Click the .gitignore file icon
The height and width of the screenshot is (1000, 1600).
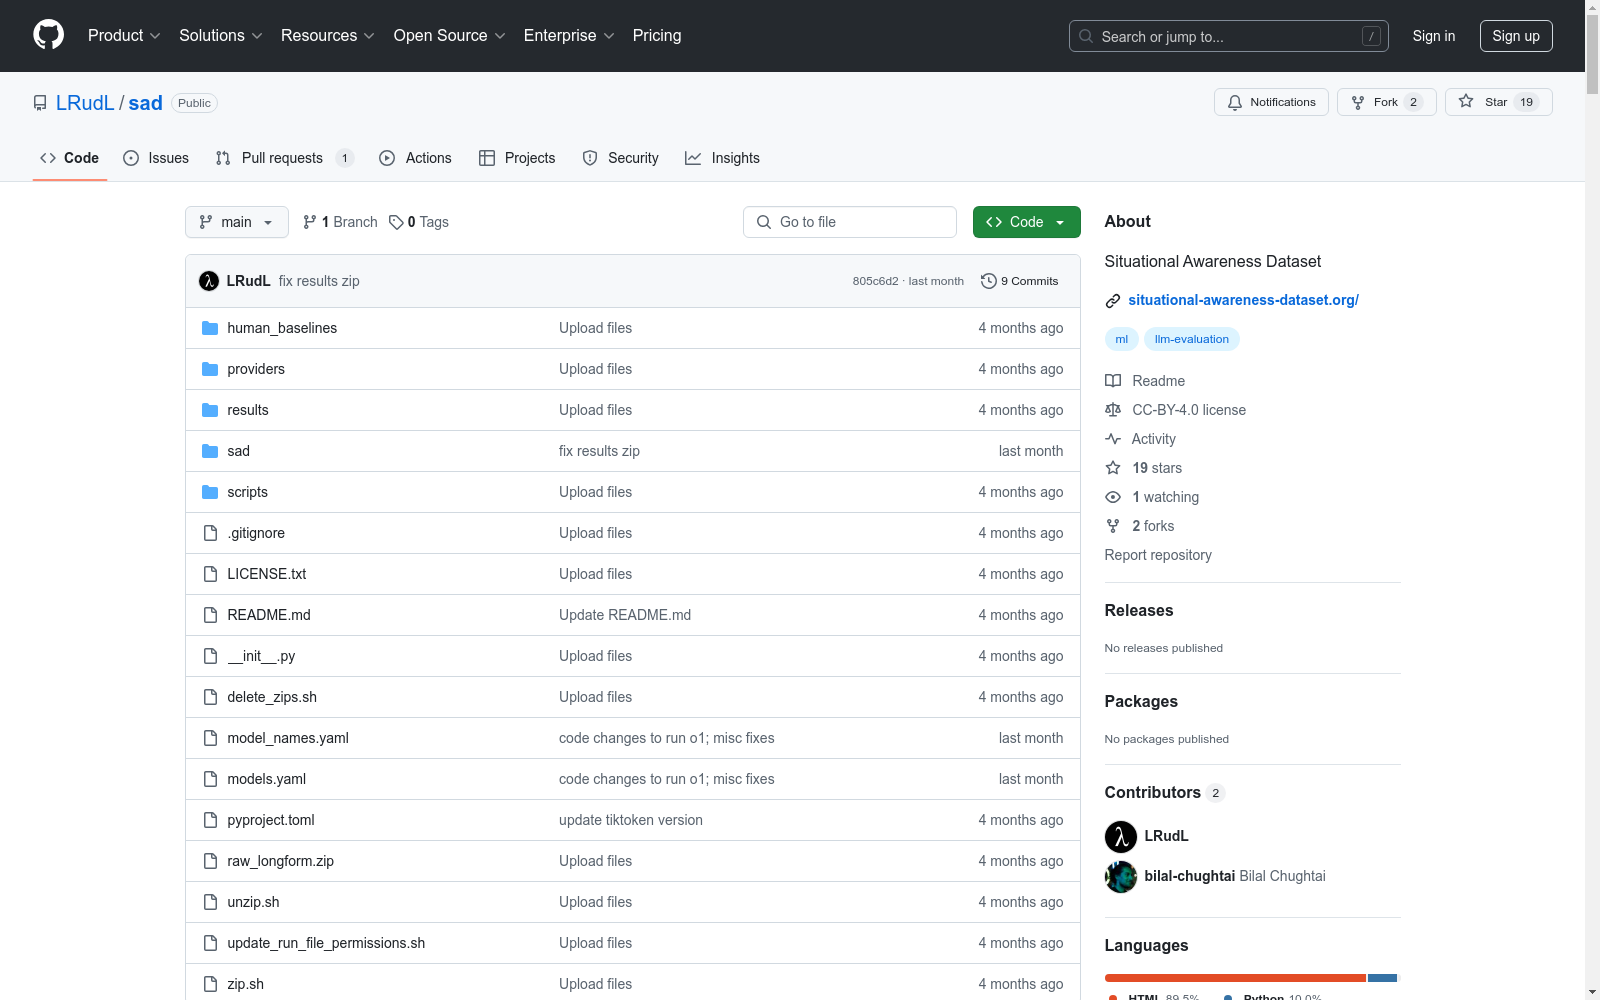[210, 533]
